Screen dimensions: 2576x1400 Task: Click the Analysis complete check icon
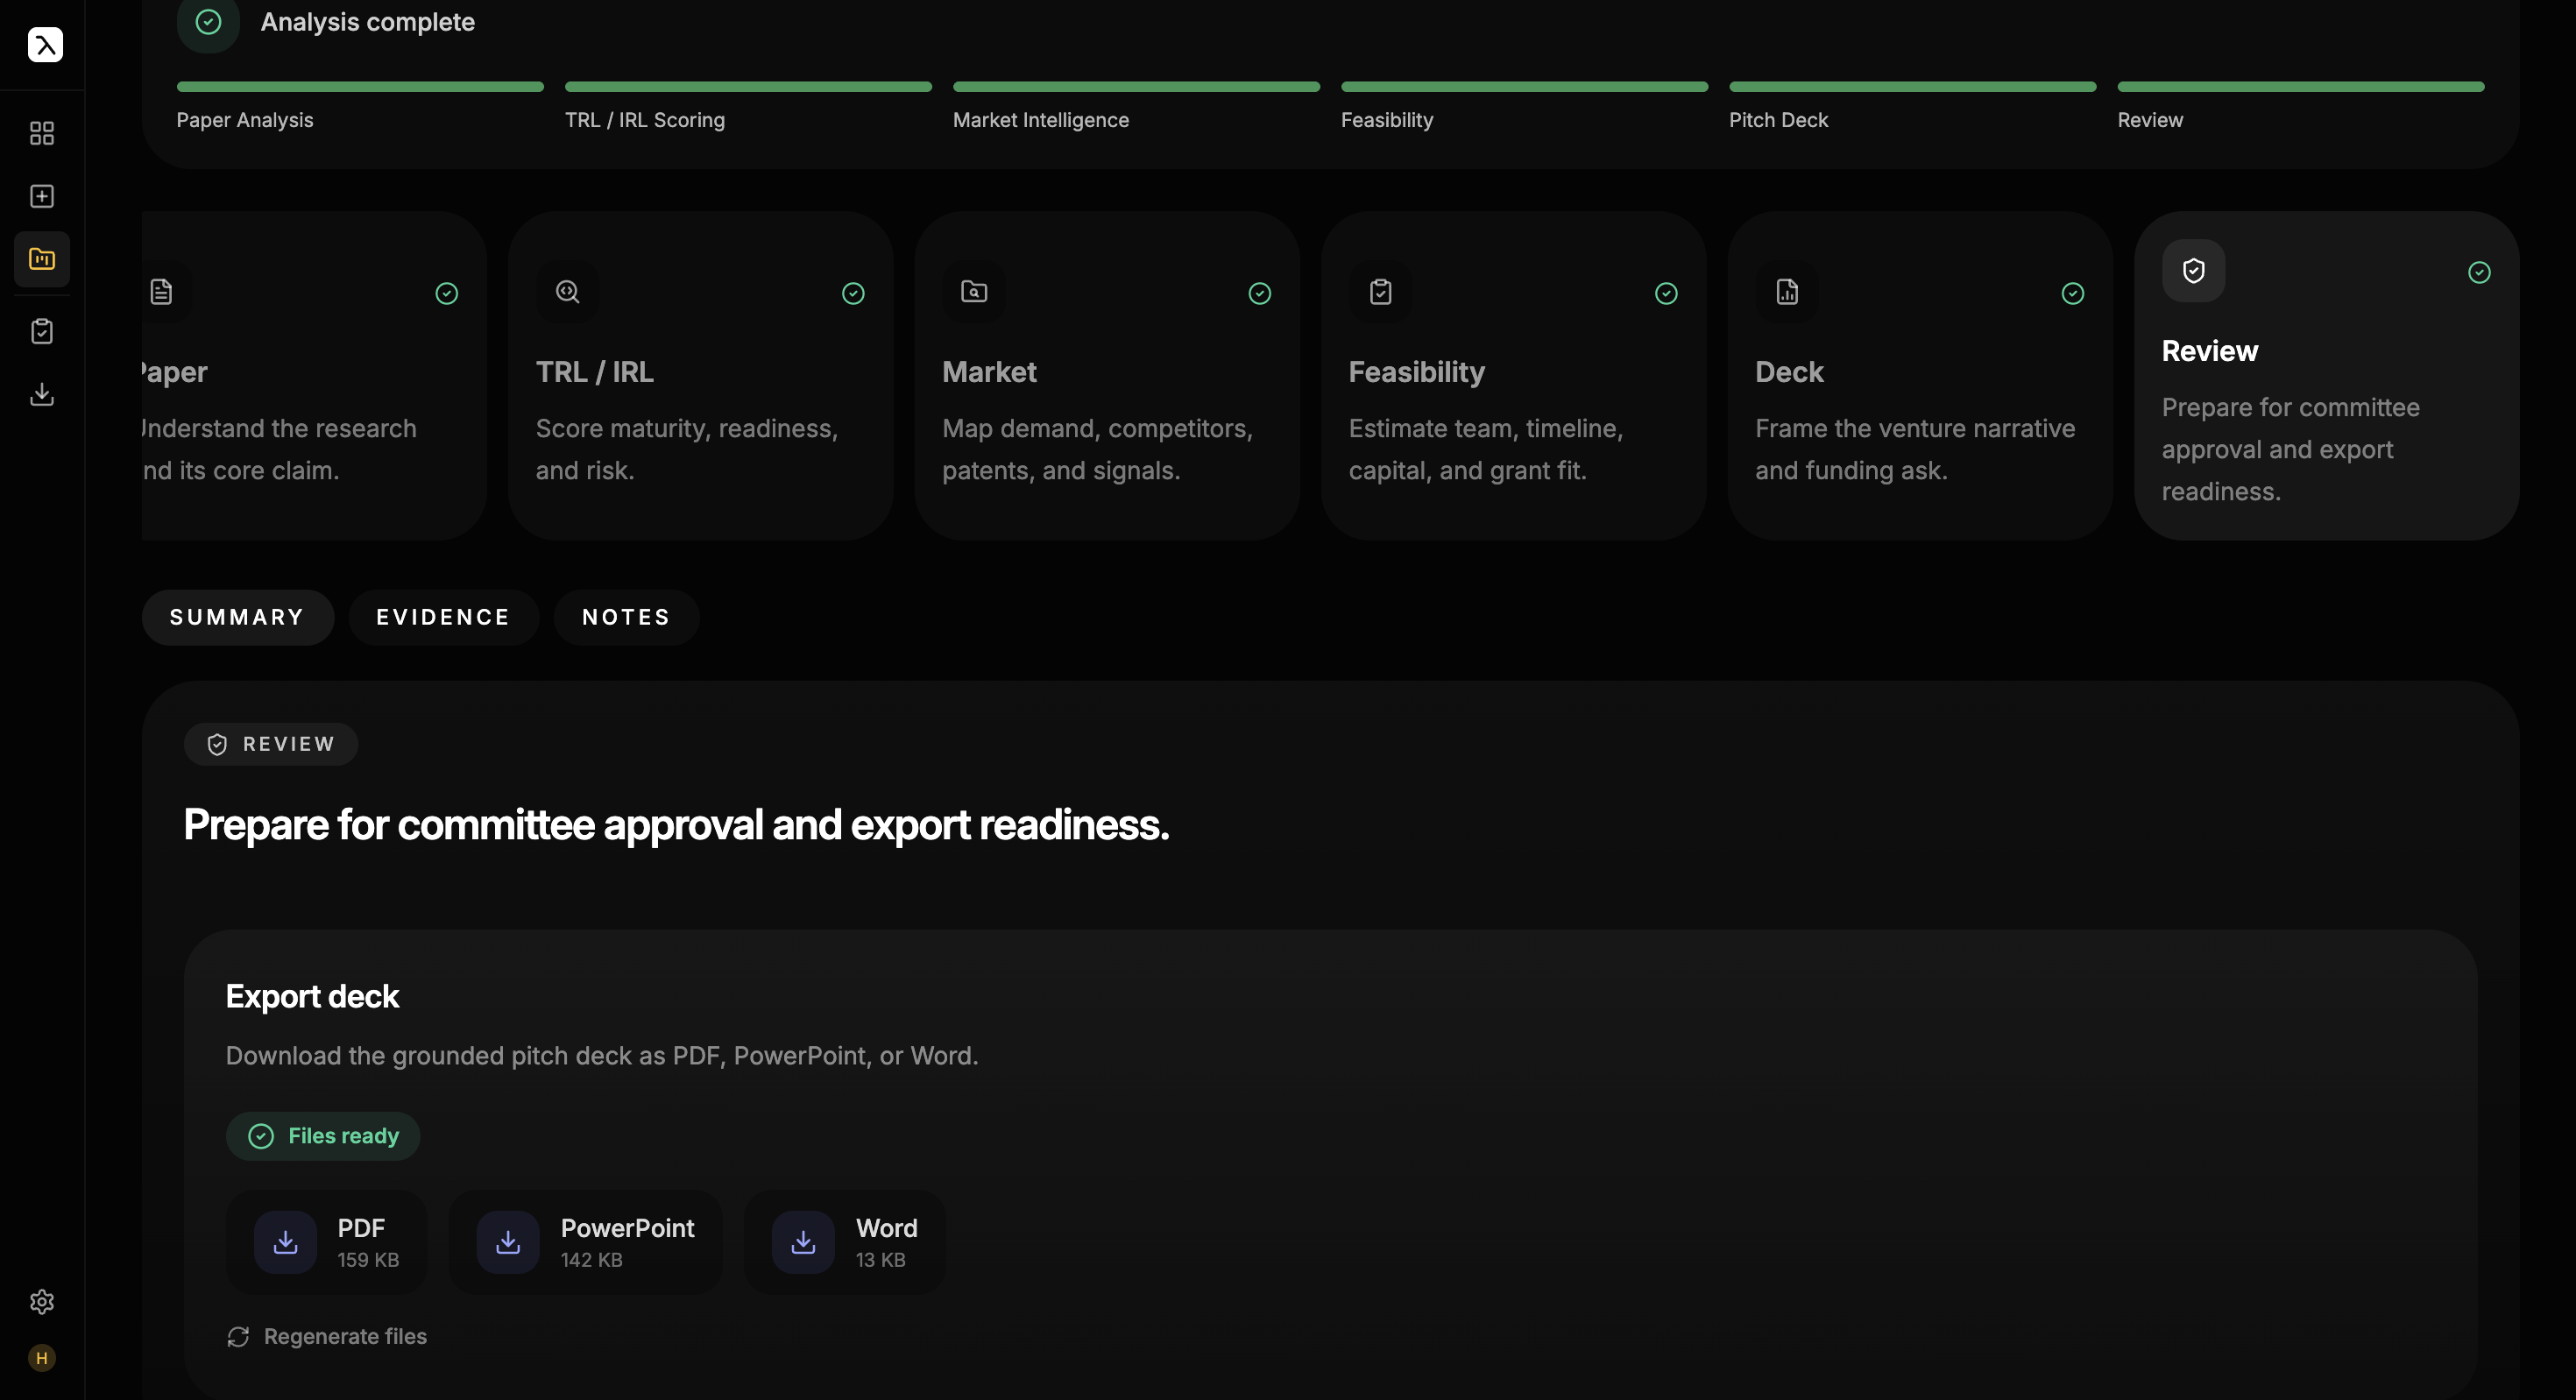coord(208,22)
